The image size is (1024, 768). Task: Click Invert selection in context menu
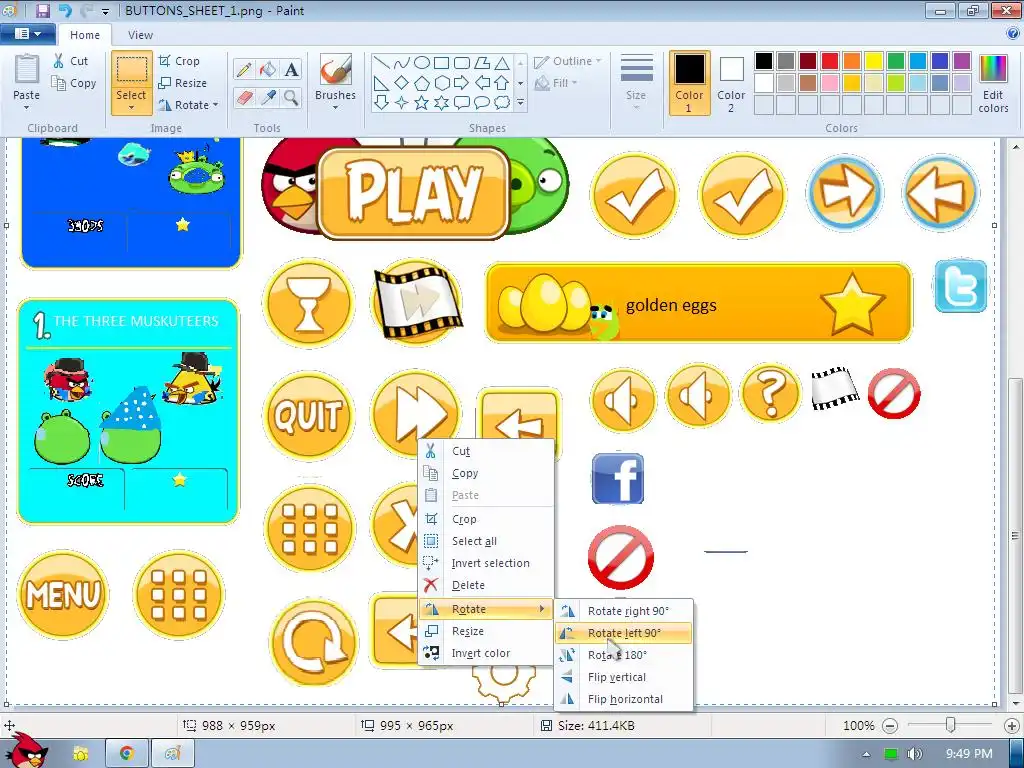point(486,563)
